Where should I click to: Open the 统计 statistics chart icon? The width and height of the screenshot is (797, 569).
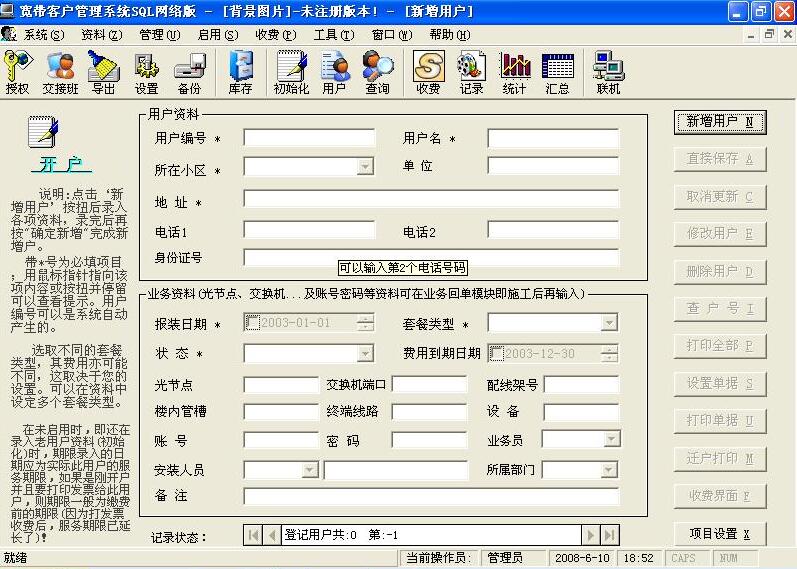[514, 72]
